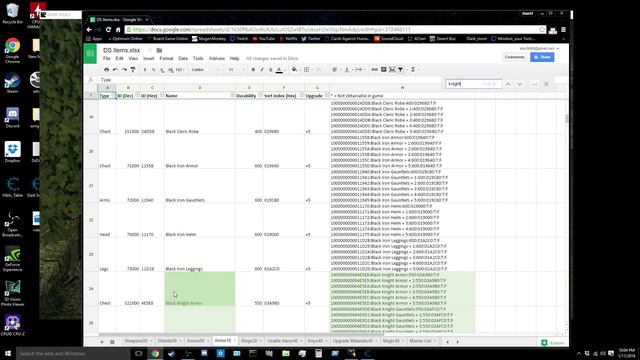
Task: Click the Explore button at bottom right
Action: click(553, 343)
